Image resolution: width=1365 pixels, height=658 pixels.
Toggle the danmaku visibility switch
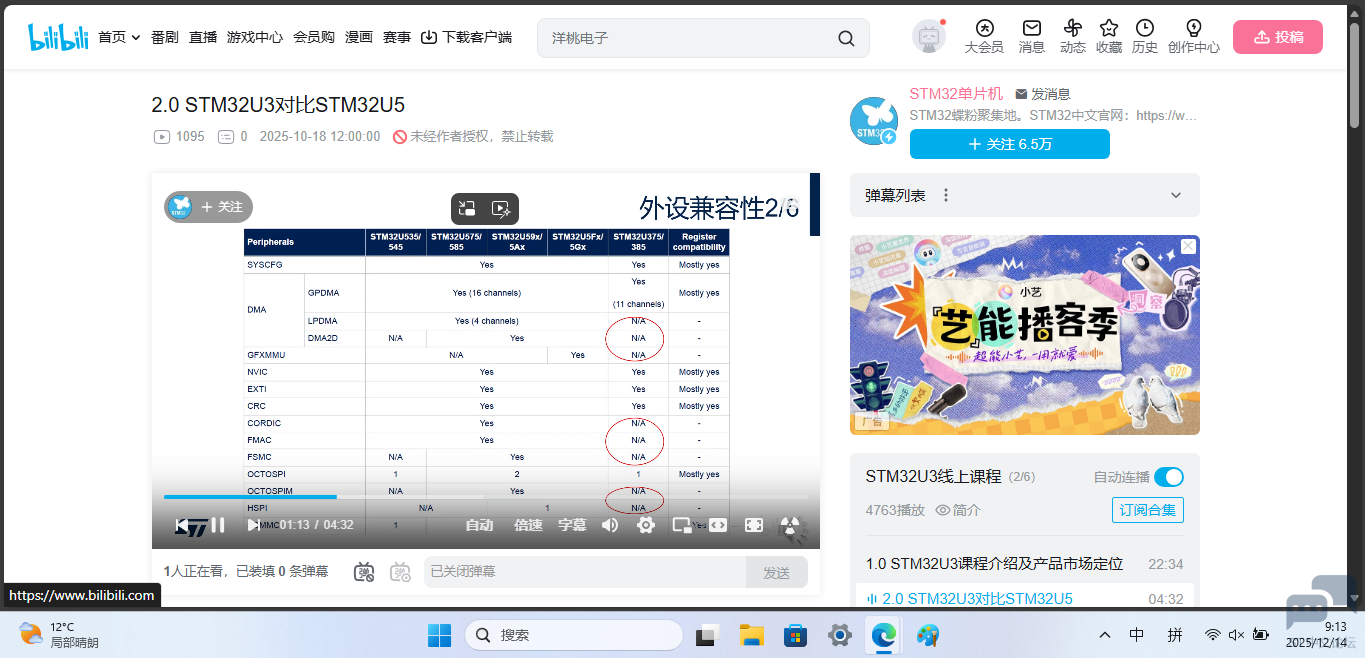coord(363,571)
